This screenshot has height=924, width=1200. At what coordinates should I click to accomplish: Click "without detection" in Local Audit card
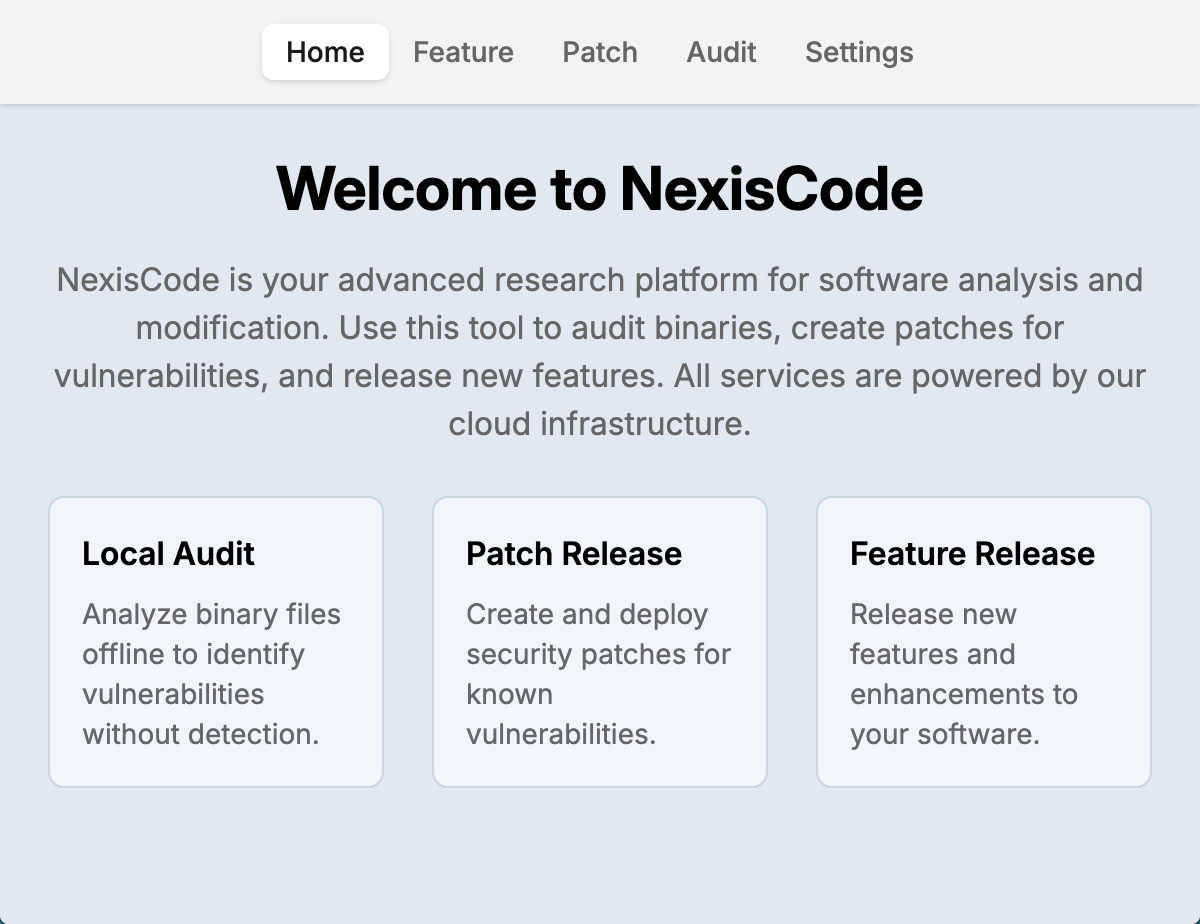click(x=200, y=734)
